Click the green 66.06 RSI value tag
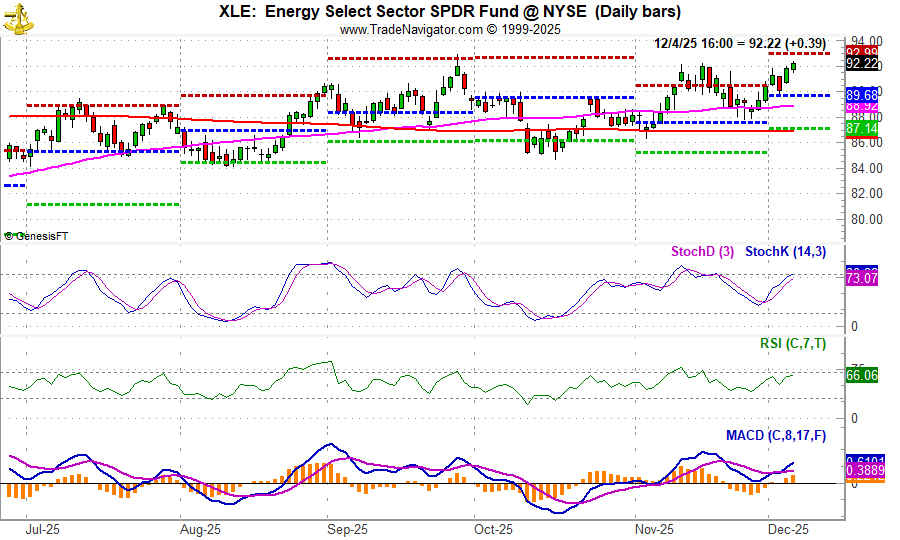This screenshot has height=540, width=900. [862, 376]
